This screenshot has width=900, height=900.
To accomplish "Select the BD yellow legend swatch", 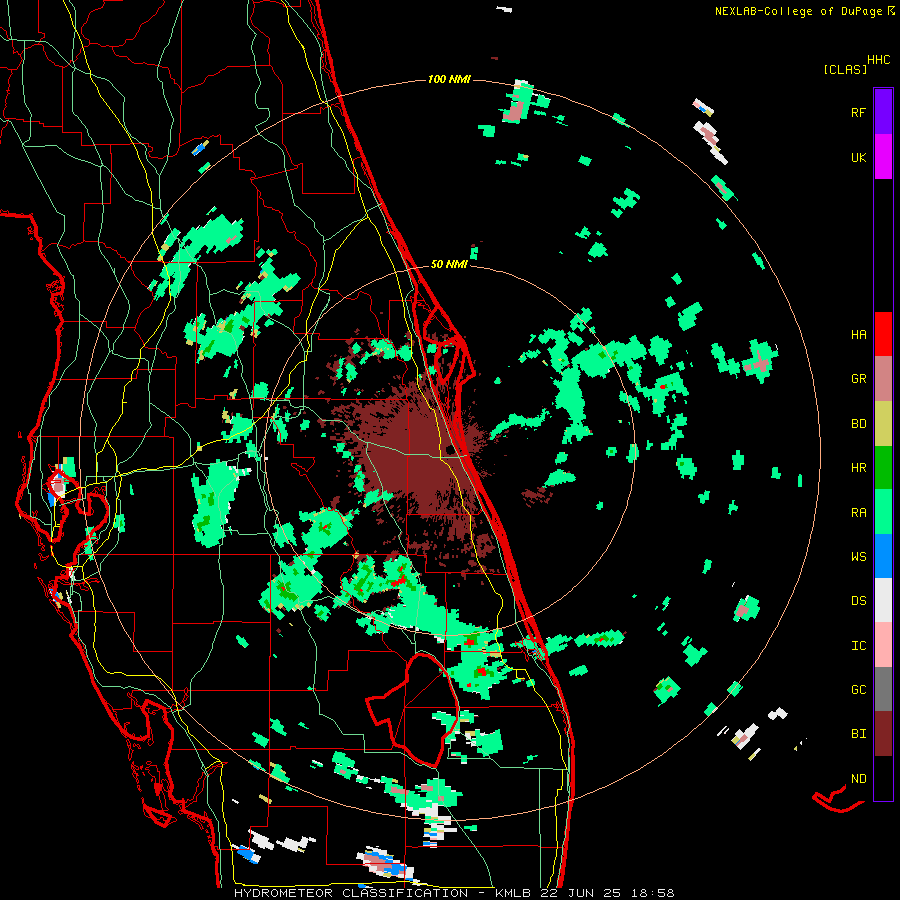I will (883, 424).
